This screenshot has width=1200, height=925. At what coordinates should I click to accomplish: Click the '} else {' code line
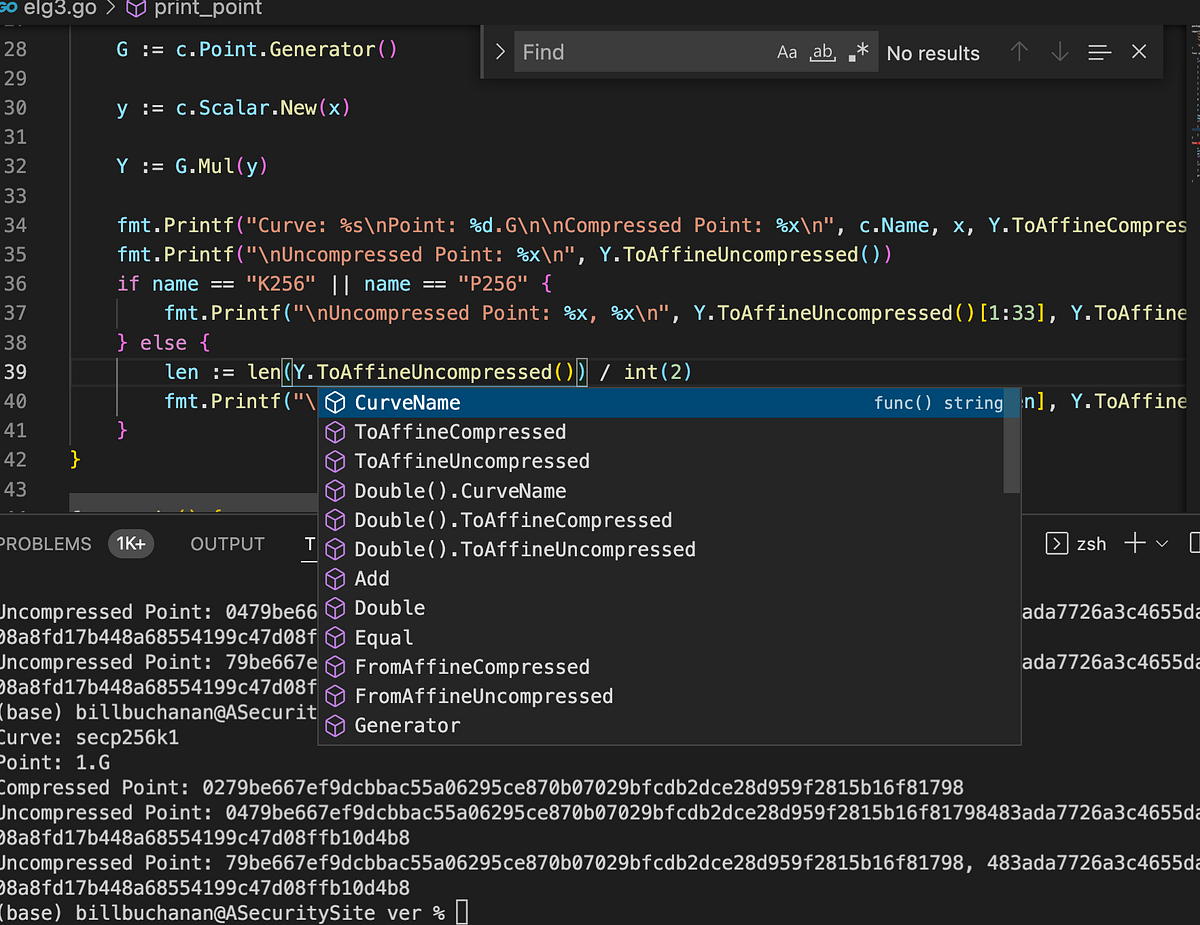tap(163, 343)
